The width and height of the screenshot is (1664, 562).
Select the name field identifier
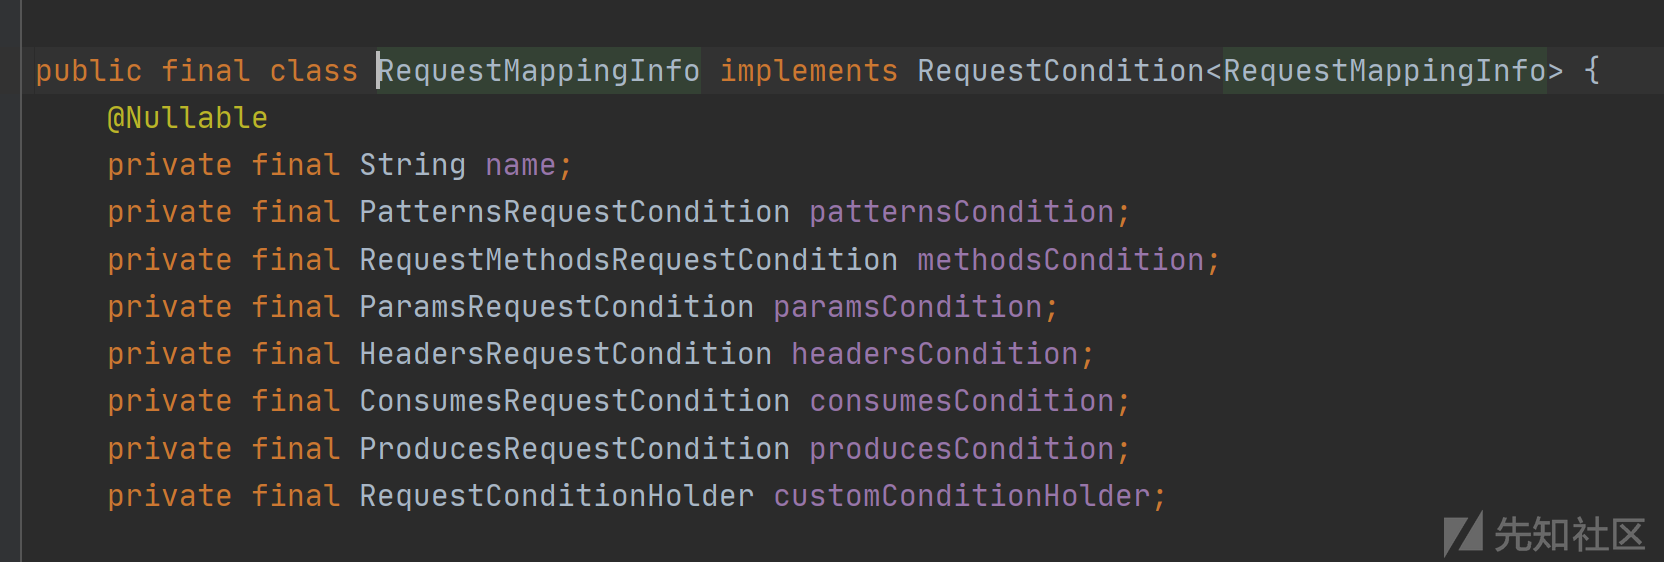click(520, 165)
